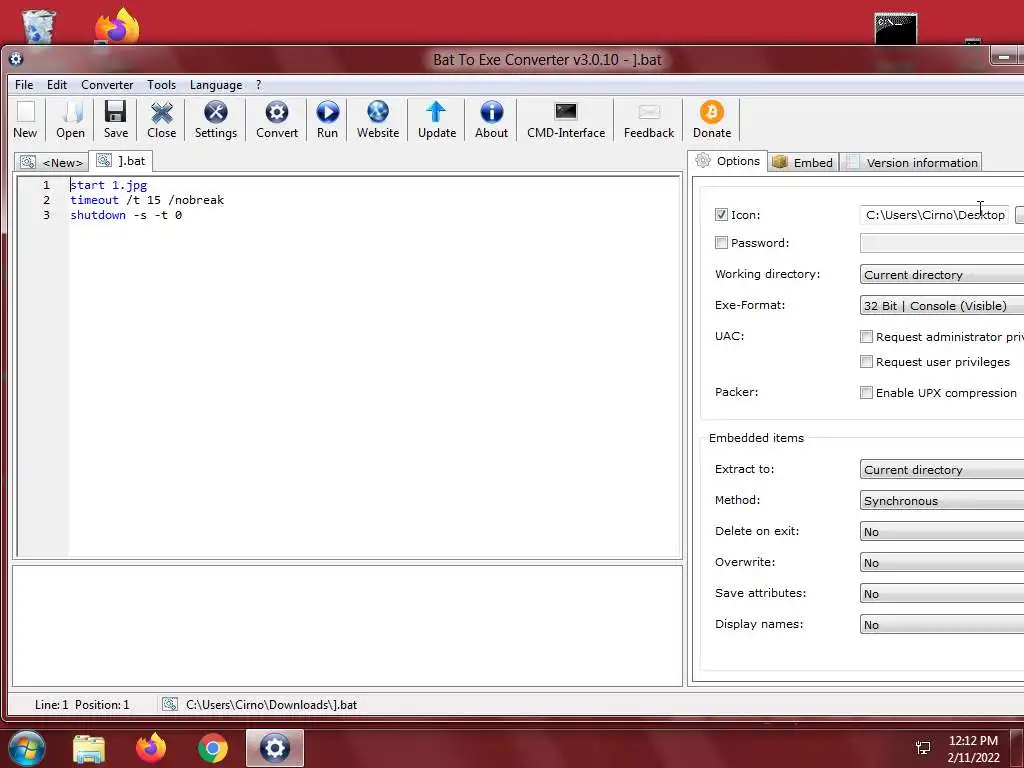The width and height of the screenshot is (1024, 768).
Task: Launch Firefox from the taskbar
Action: click(x=151, y=748)
